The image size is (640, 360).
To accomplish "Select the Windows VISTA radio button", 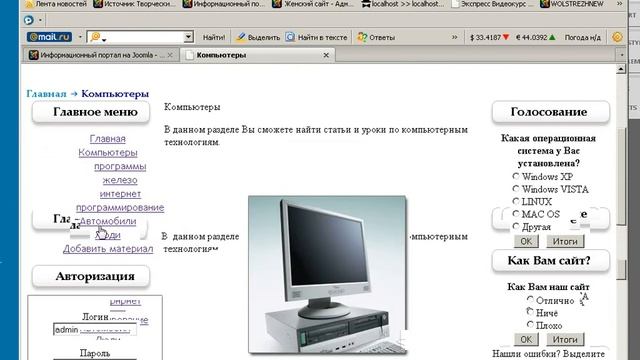I will (x=516, y=189).
